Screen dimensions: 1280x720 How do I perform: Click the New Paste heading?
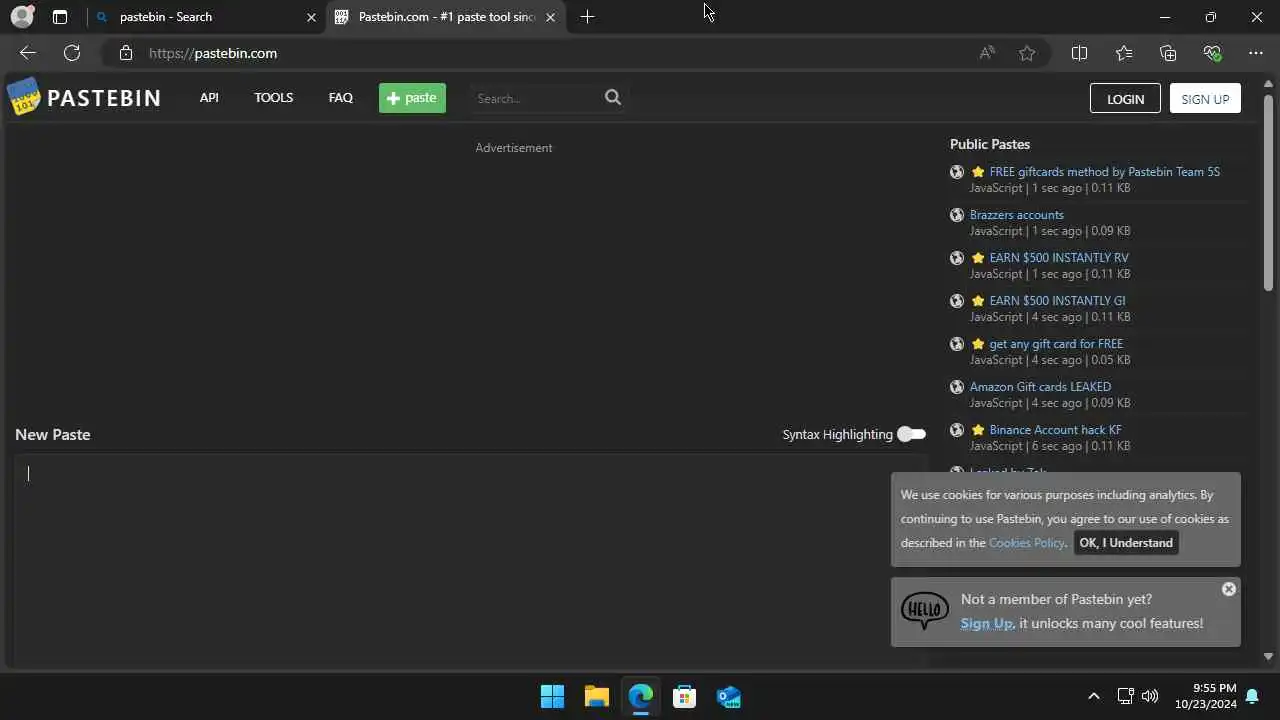tap(53, 434)
